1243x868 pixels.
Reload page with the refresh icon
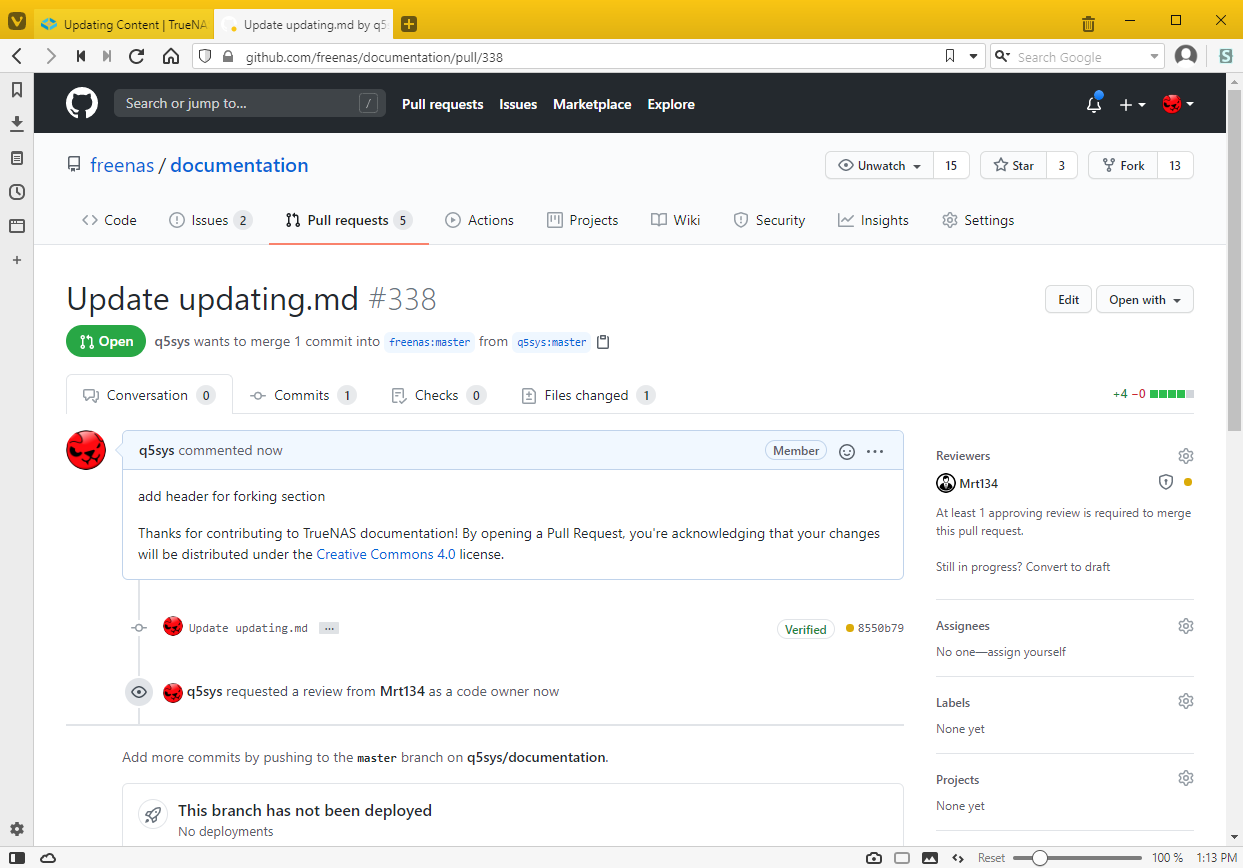click(137, 57)
